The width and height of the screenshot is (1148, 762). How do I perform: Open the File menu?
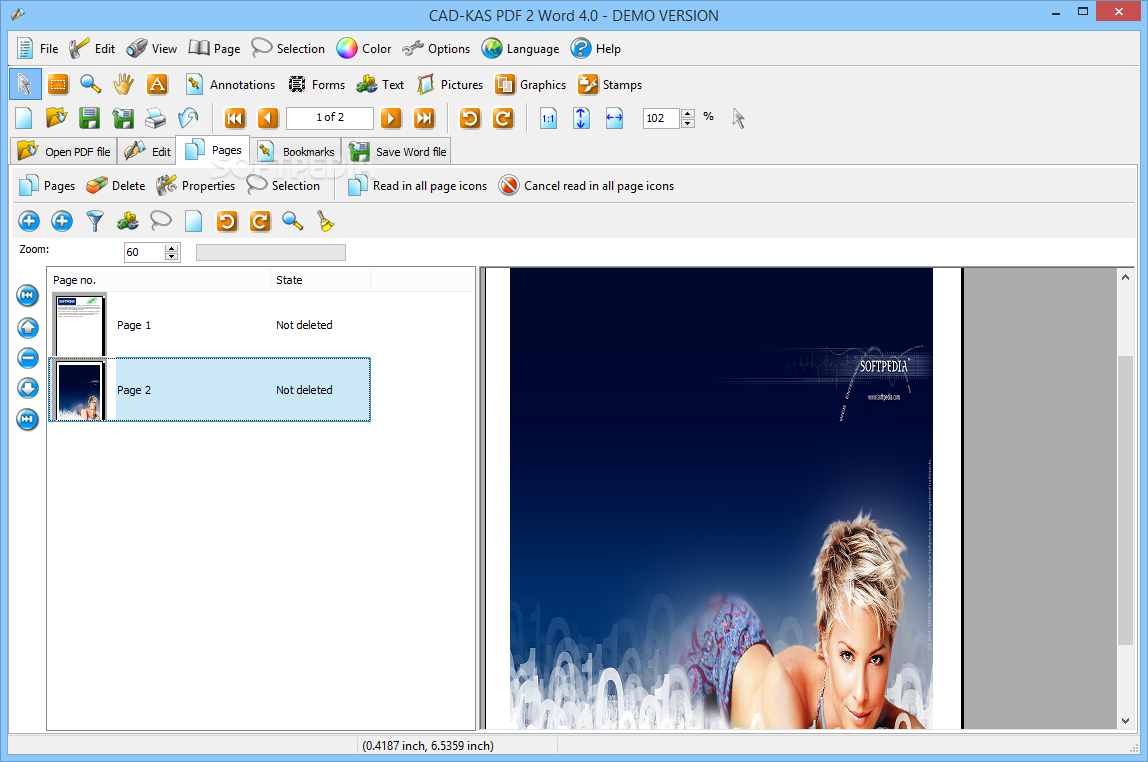[x=37, y=48]
